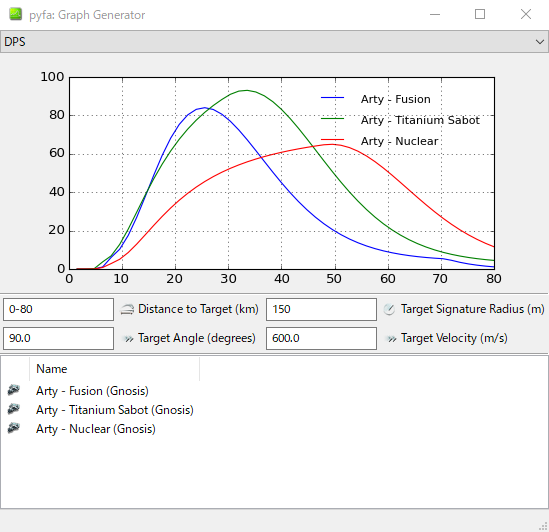Open the DPS graph type dropdown
549x532 pixels.
(274, 42)
